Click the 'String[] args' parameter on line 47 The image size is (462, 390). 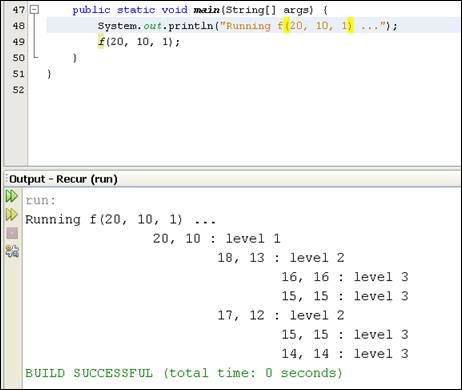click(269, 10)
